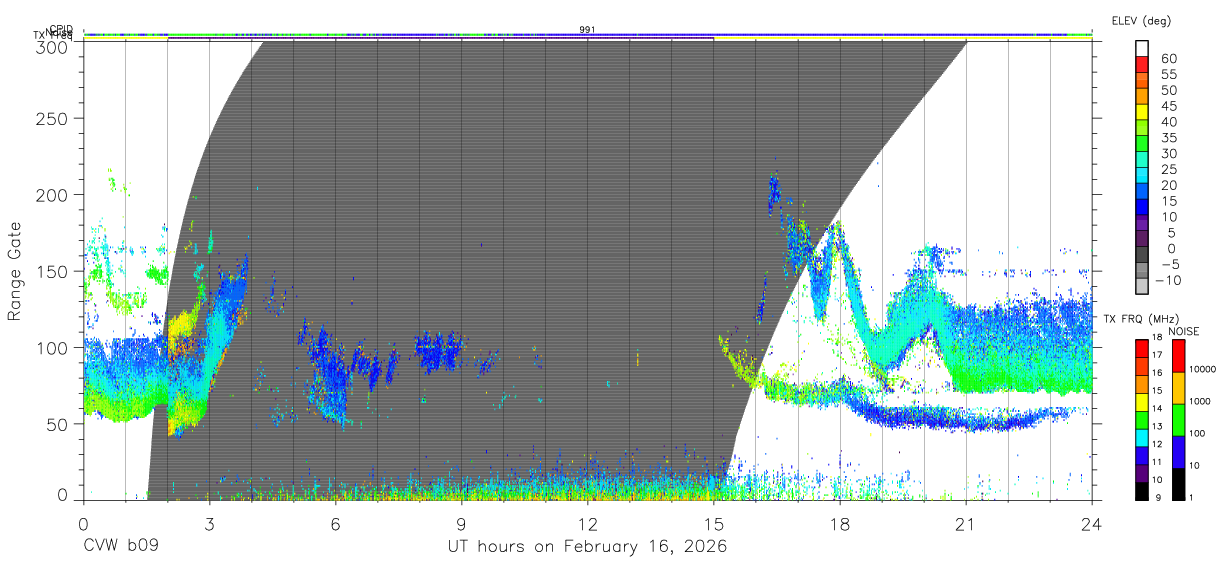The image size is (1228, 567).
Task: Click the '250' tick on Range Gate axis
Action: point(52,118)
